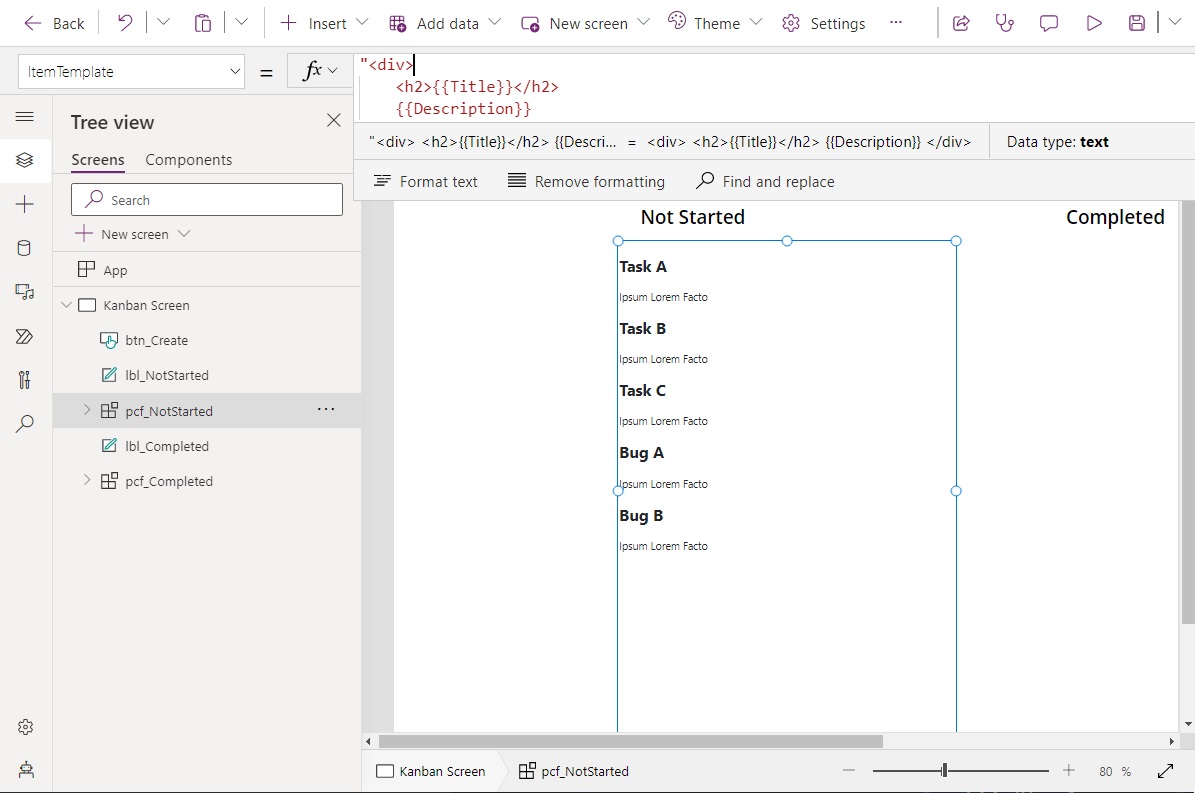Viewport: 1195px width, 793px height.
Task: Select the Power Automate icon in the left rail
Action: (x=26, y=336)
